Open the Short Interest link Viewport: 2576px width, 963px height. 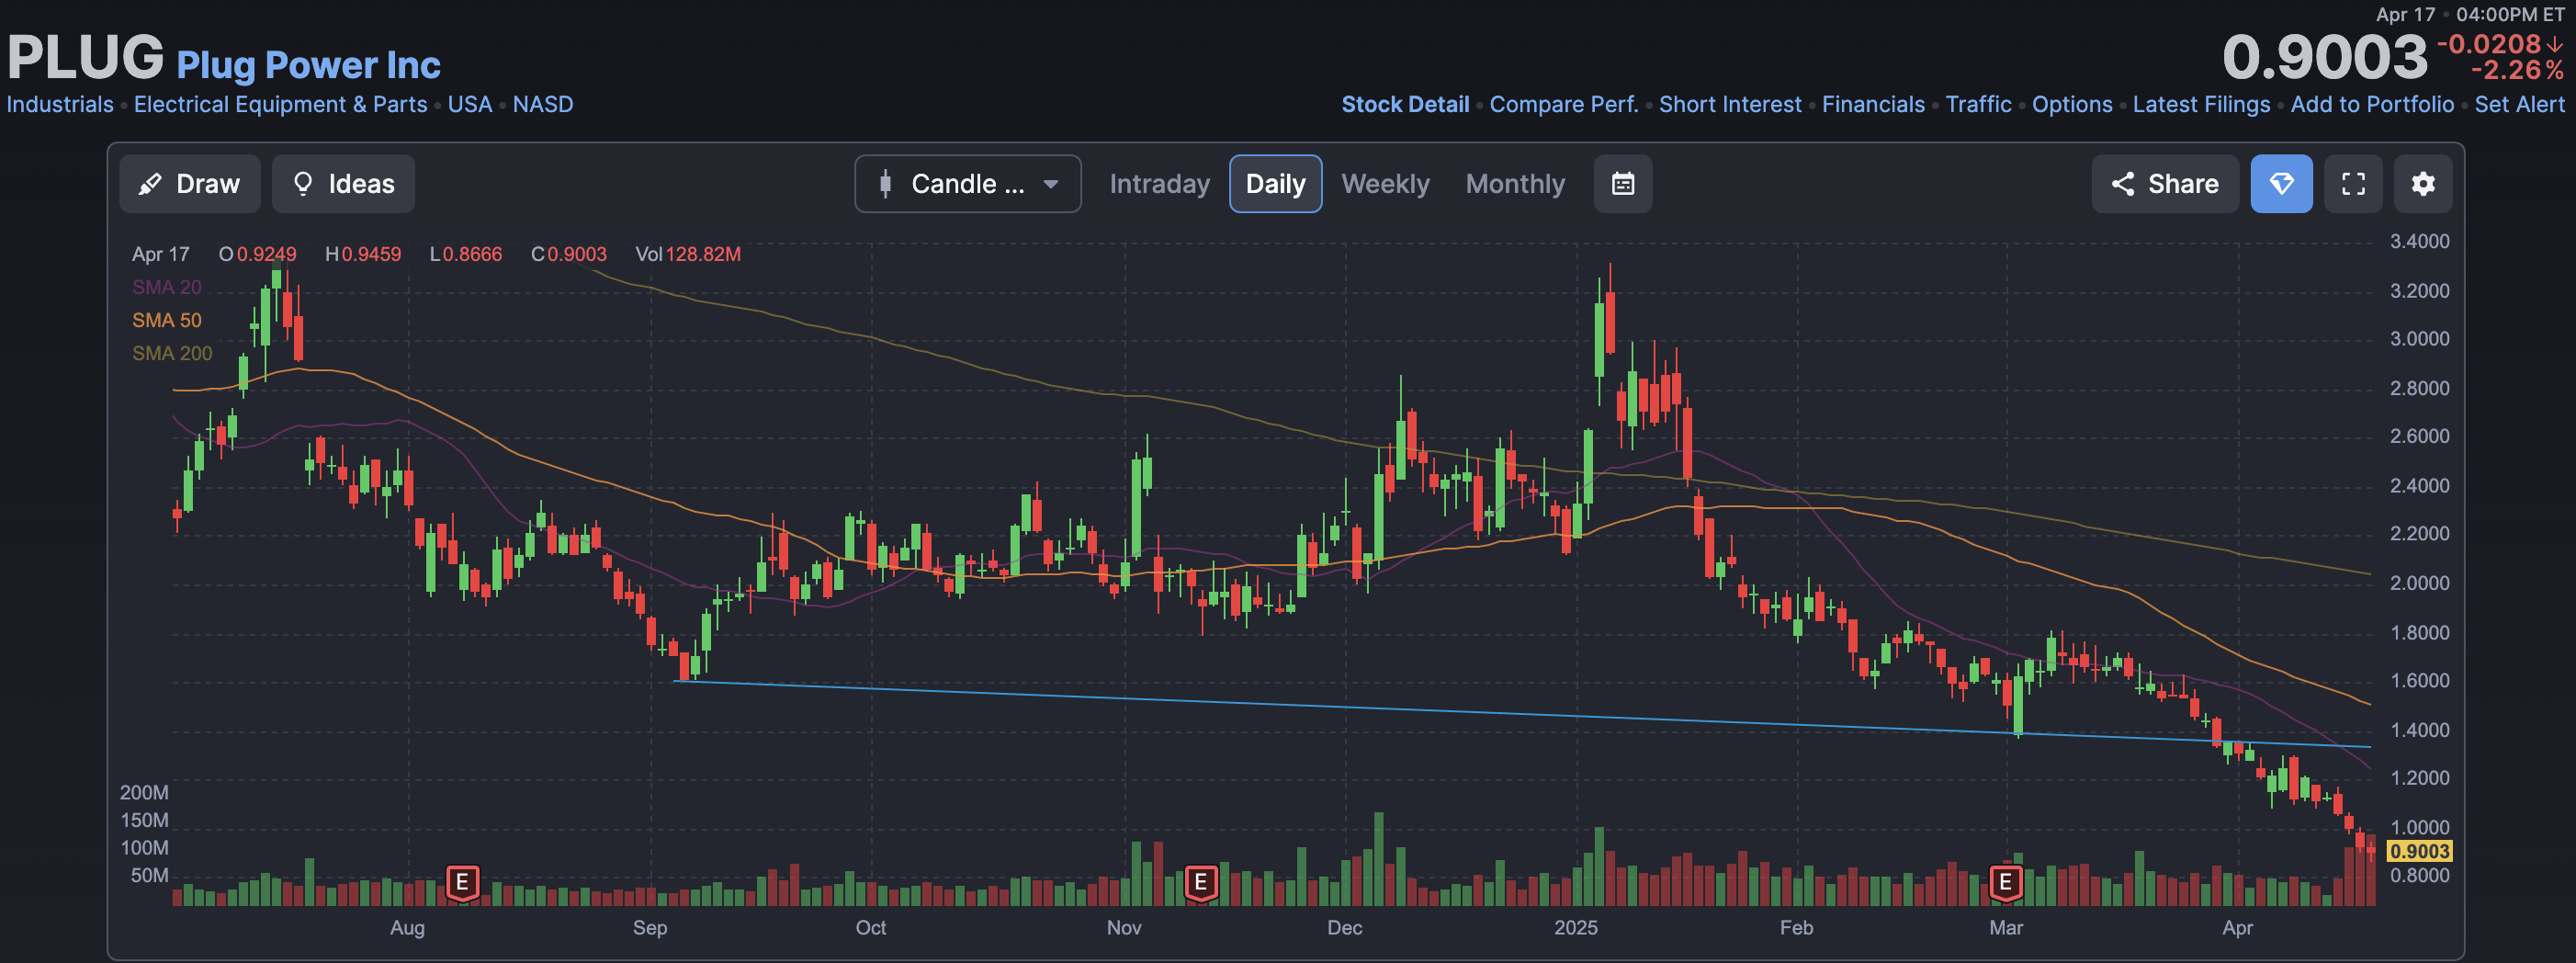(x=1730, y=105)
